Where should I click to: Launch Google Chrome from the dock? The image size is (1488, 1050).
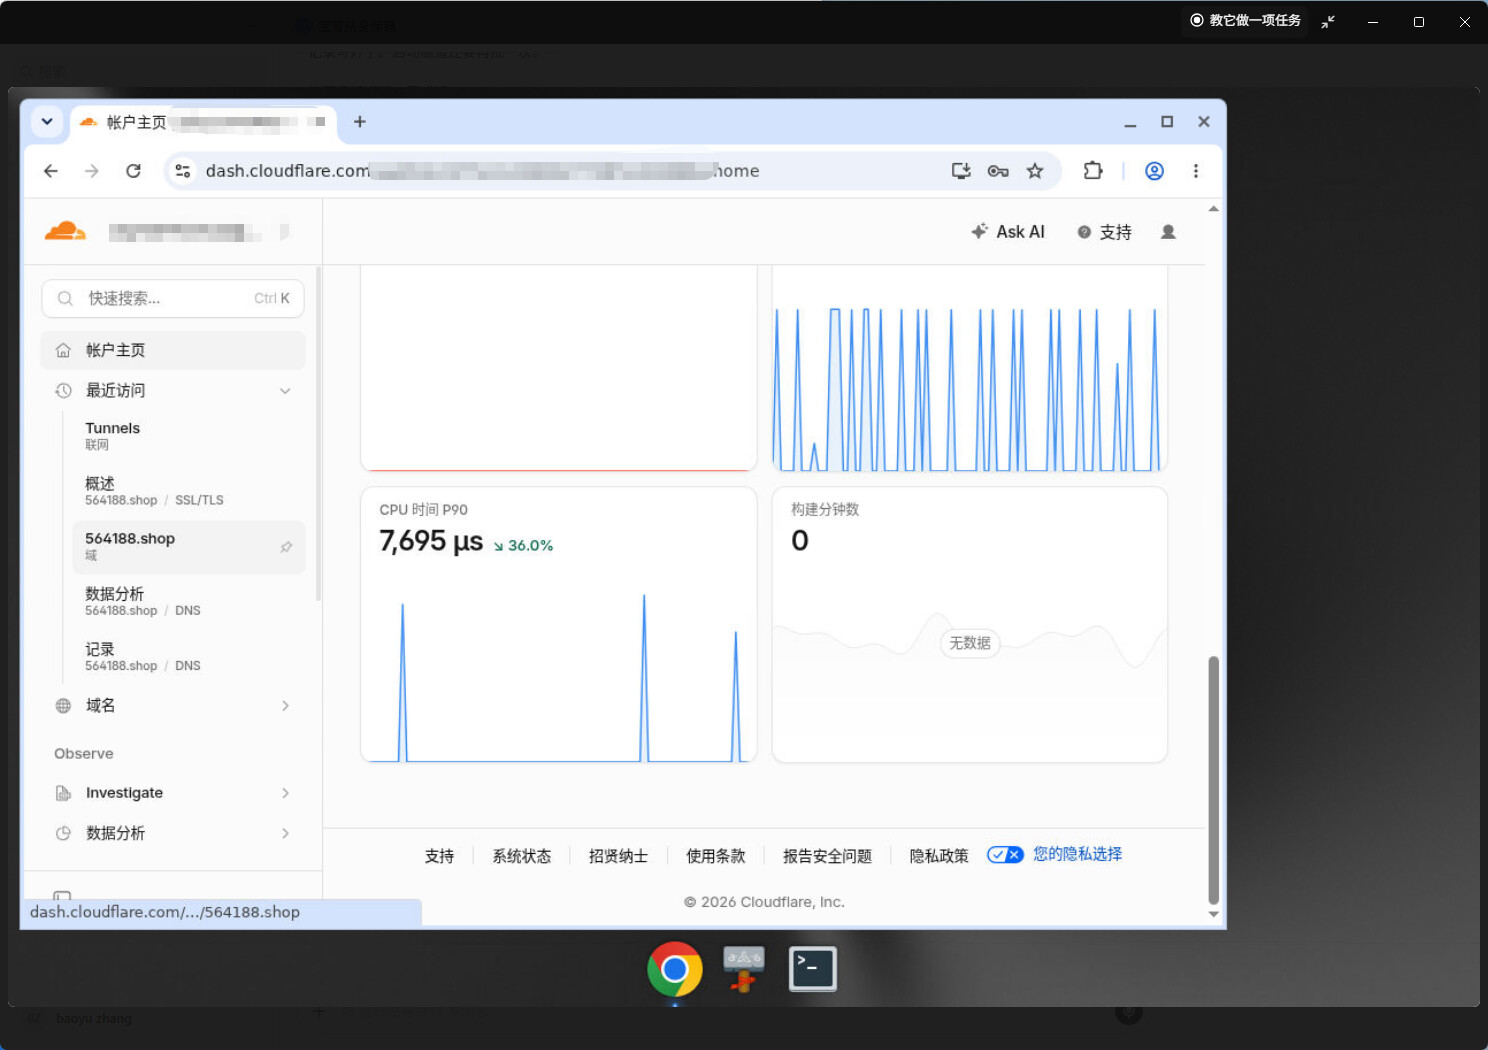click(675, 969)
